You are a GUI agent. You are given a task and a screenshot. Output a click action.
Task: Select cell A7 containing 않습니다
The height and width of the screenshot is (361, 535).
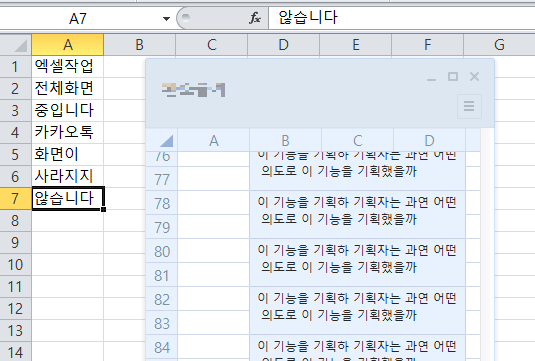tap(68, 198)
